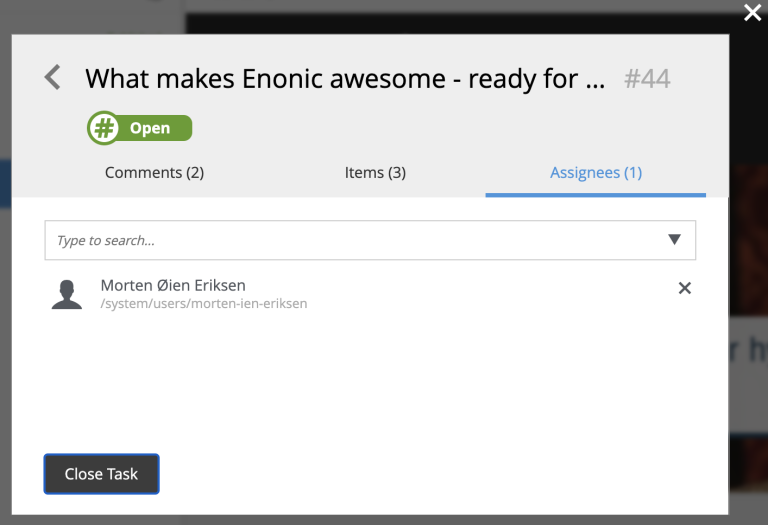The height and width of the screenshot is (525, 768).
Task: Select the Morten Øien Eriksen name
Action: coord(173,285)
